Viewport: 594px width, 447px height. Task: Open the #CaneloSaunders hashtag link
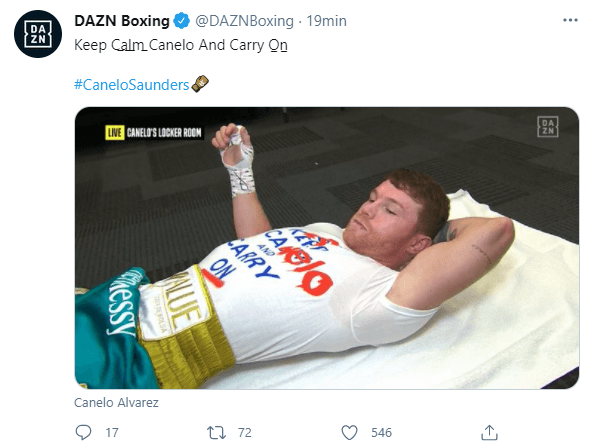click(131, 84)
